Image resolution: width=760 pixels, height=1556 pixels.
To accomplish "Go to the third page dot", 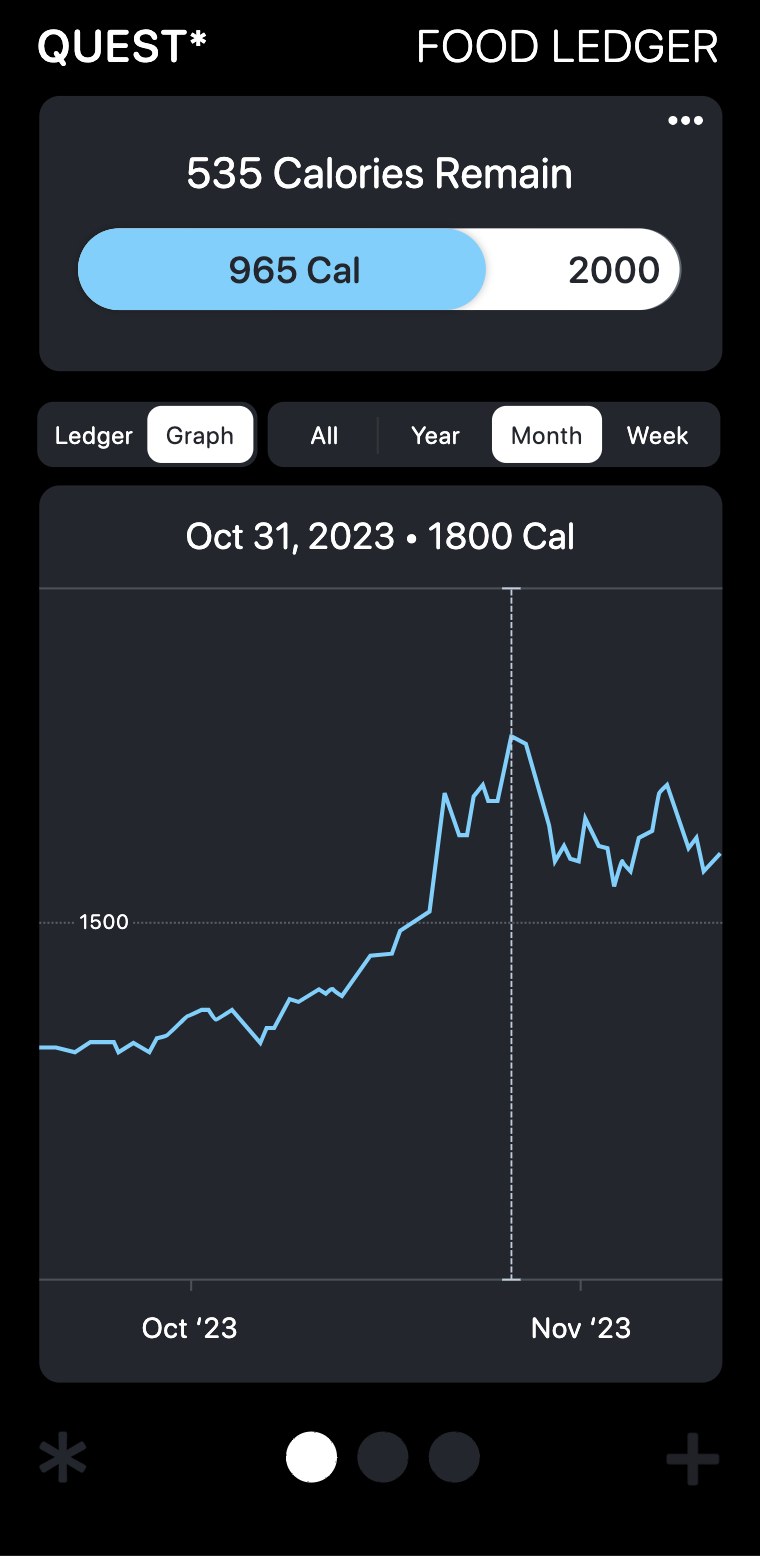I will click(x=454, y=1457).
